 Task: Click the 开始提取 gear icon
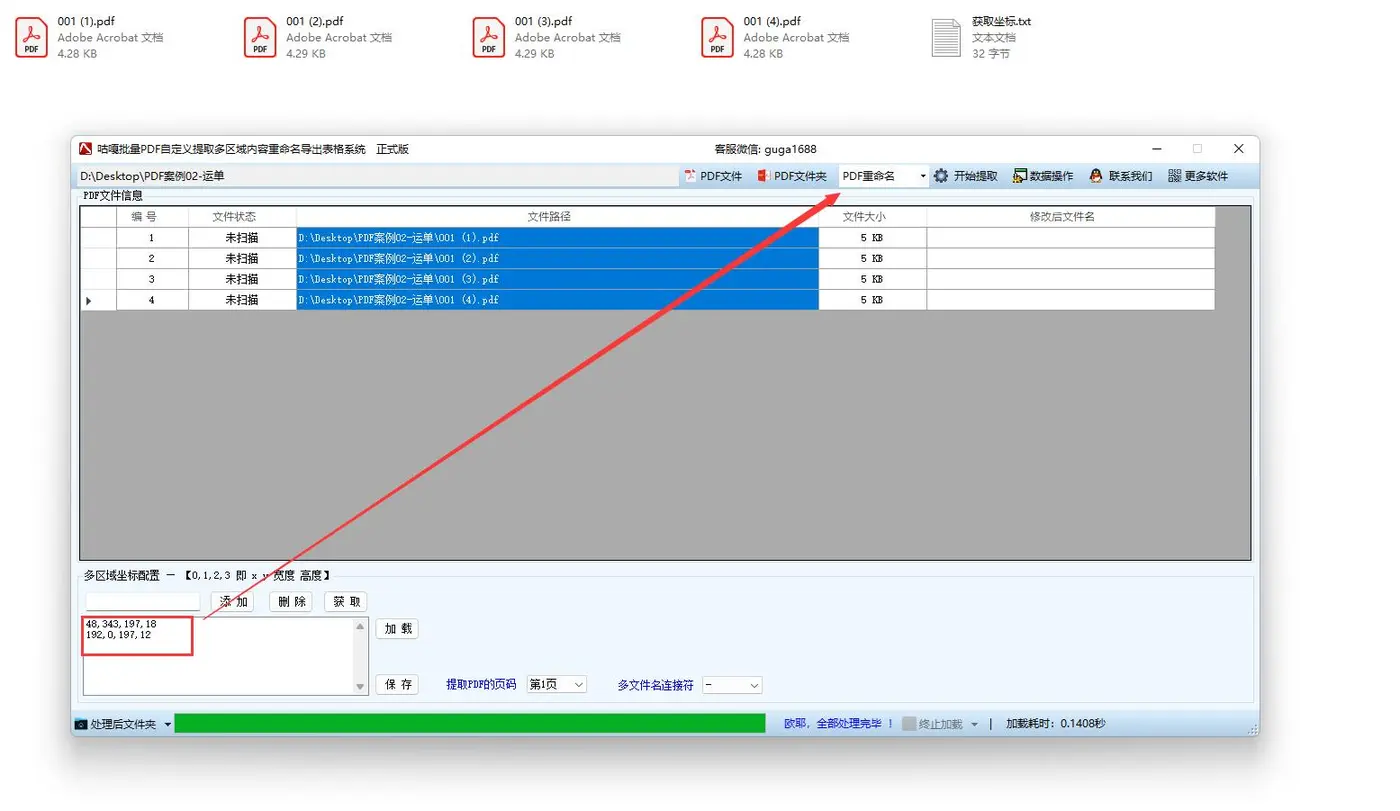941,176
